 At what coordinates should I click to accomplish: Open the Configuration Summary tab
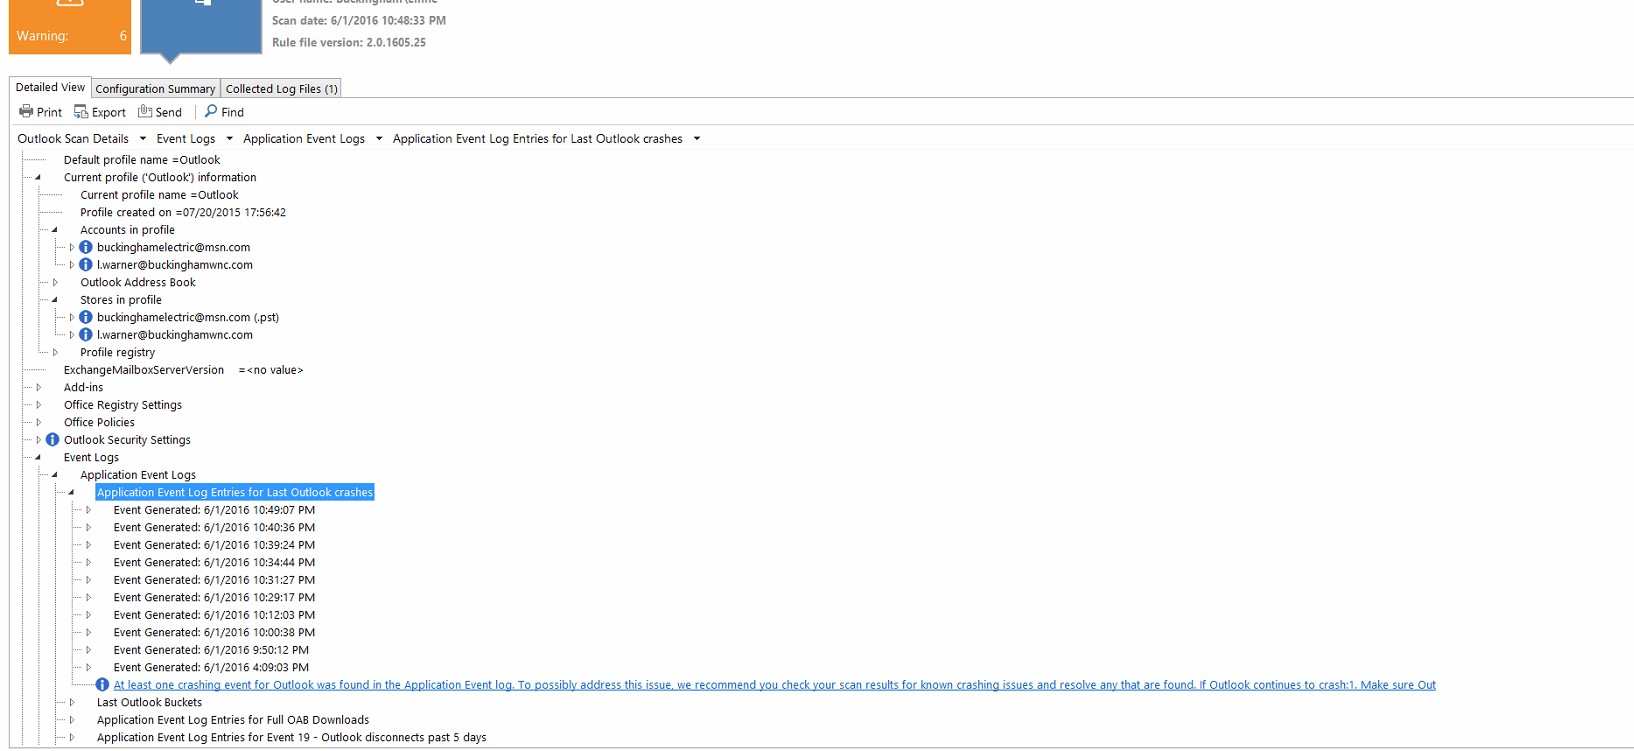155,89
